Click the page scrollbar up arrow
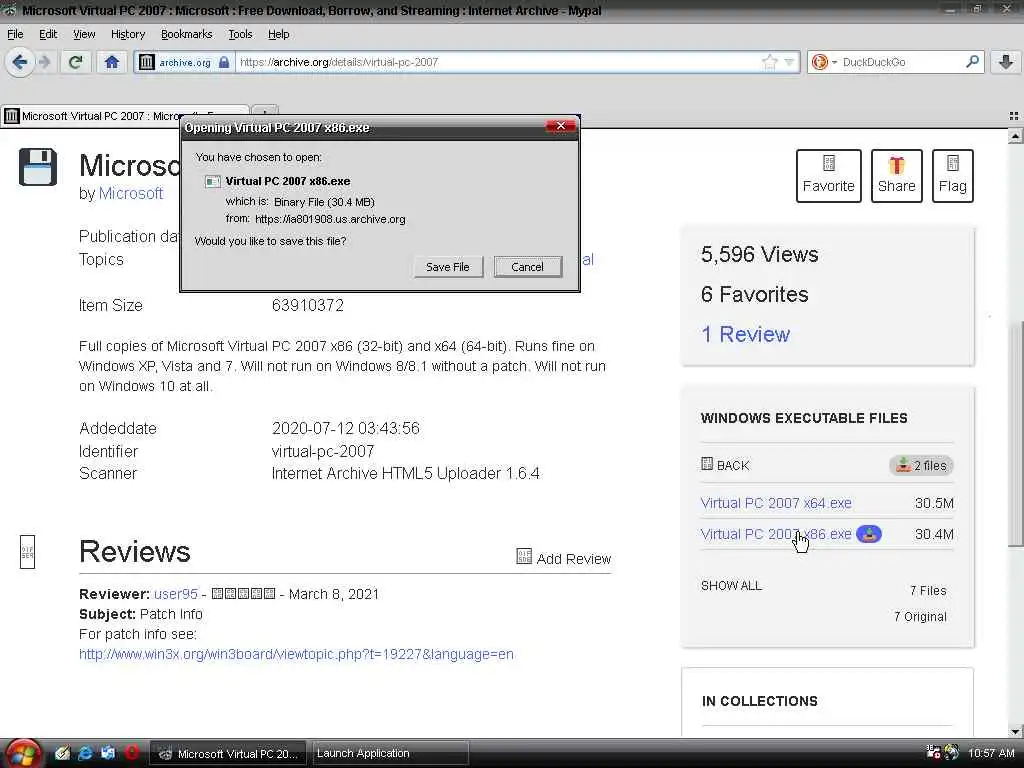 1015,137
